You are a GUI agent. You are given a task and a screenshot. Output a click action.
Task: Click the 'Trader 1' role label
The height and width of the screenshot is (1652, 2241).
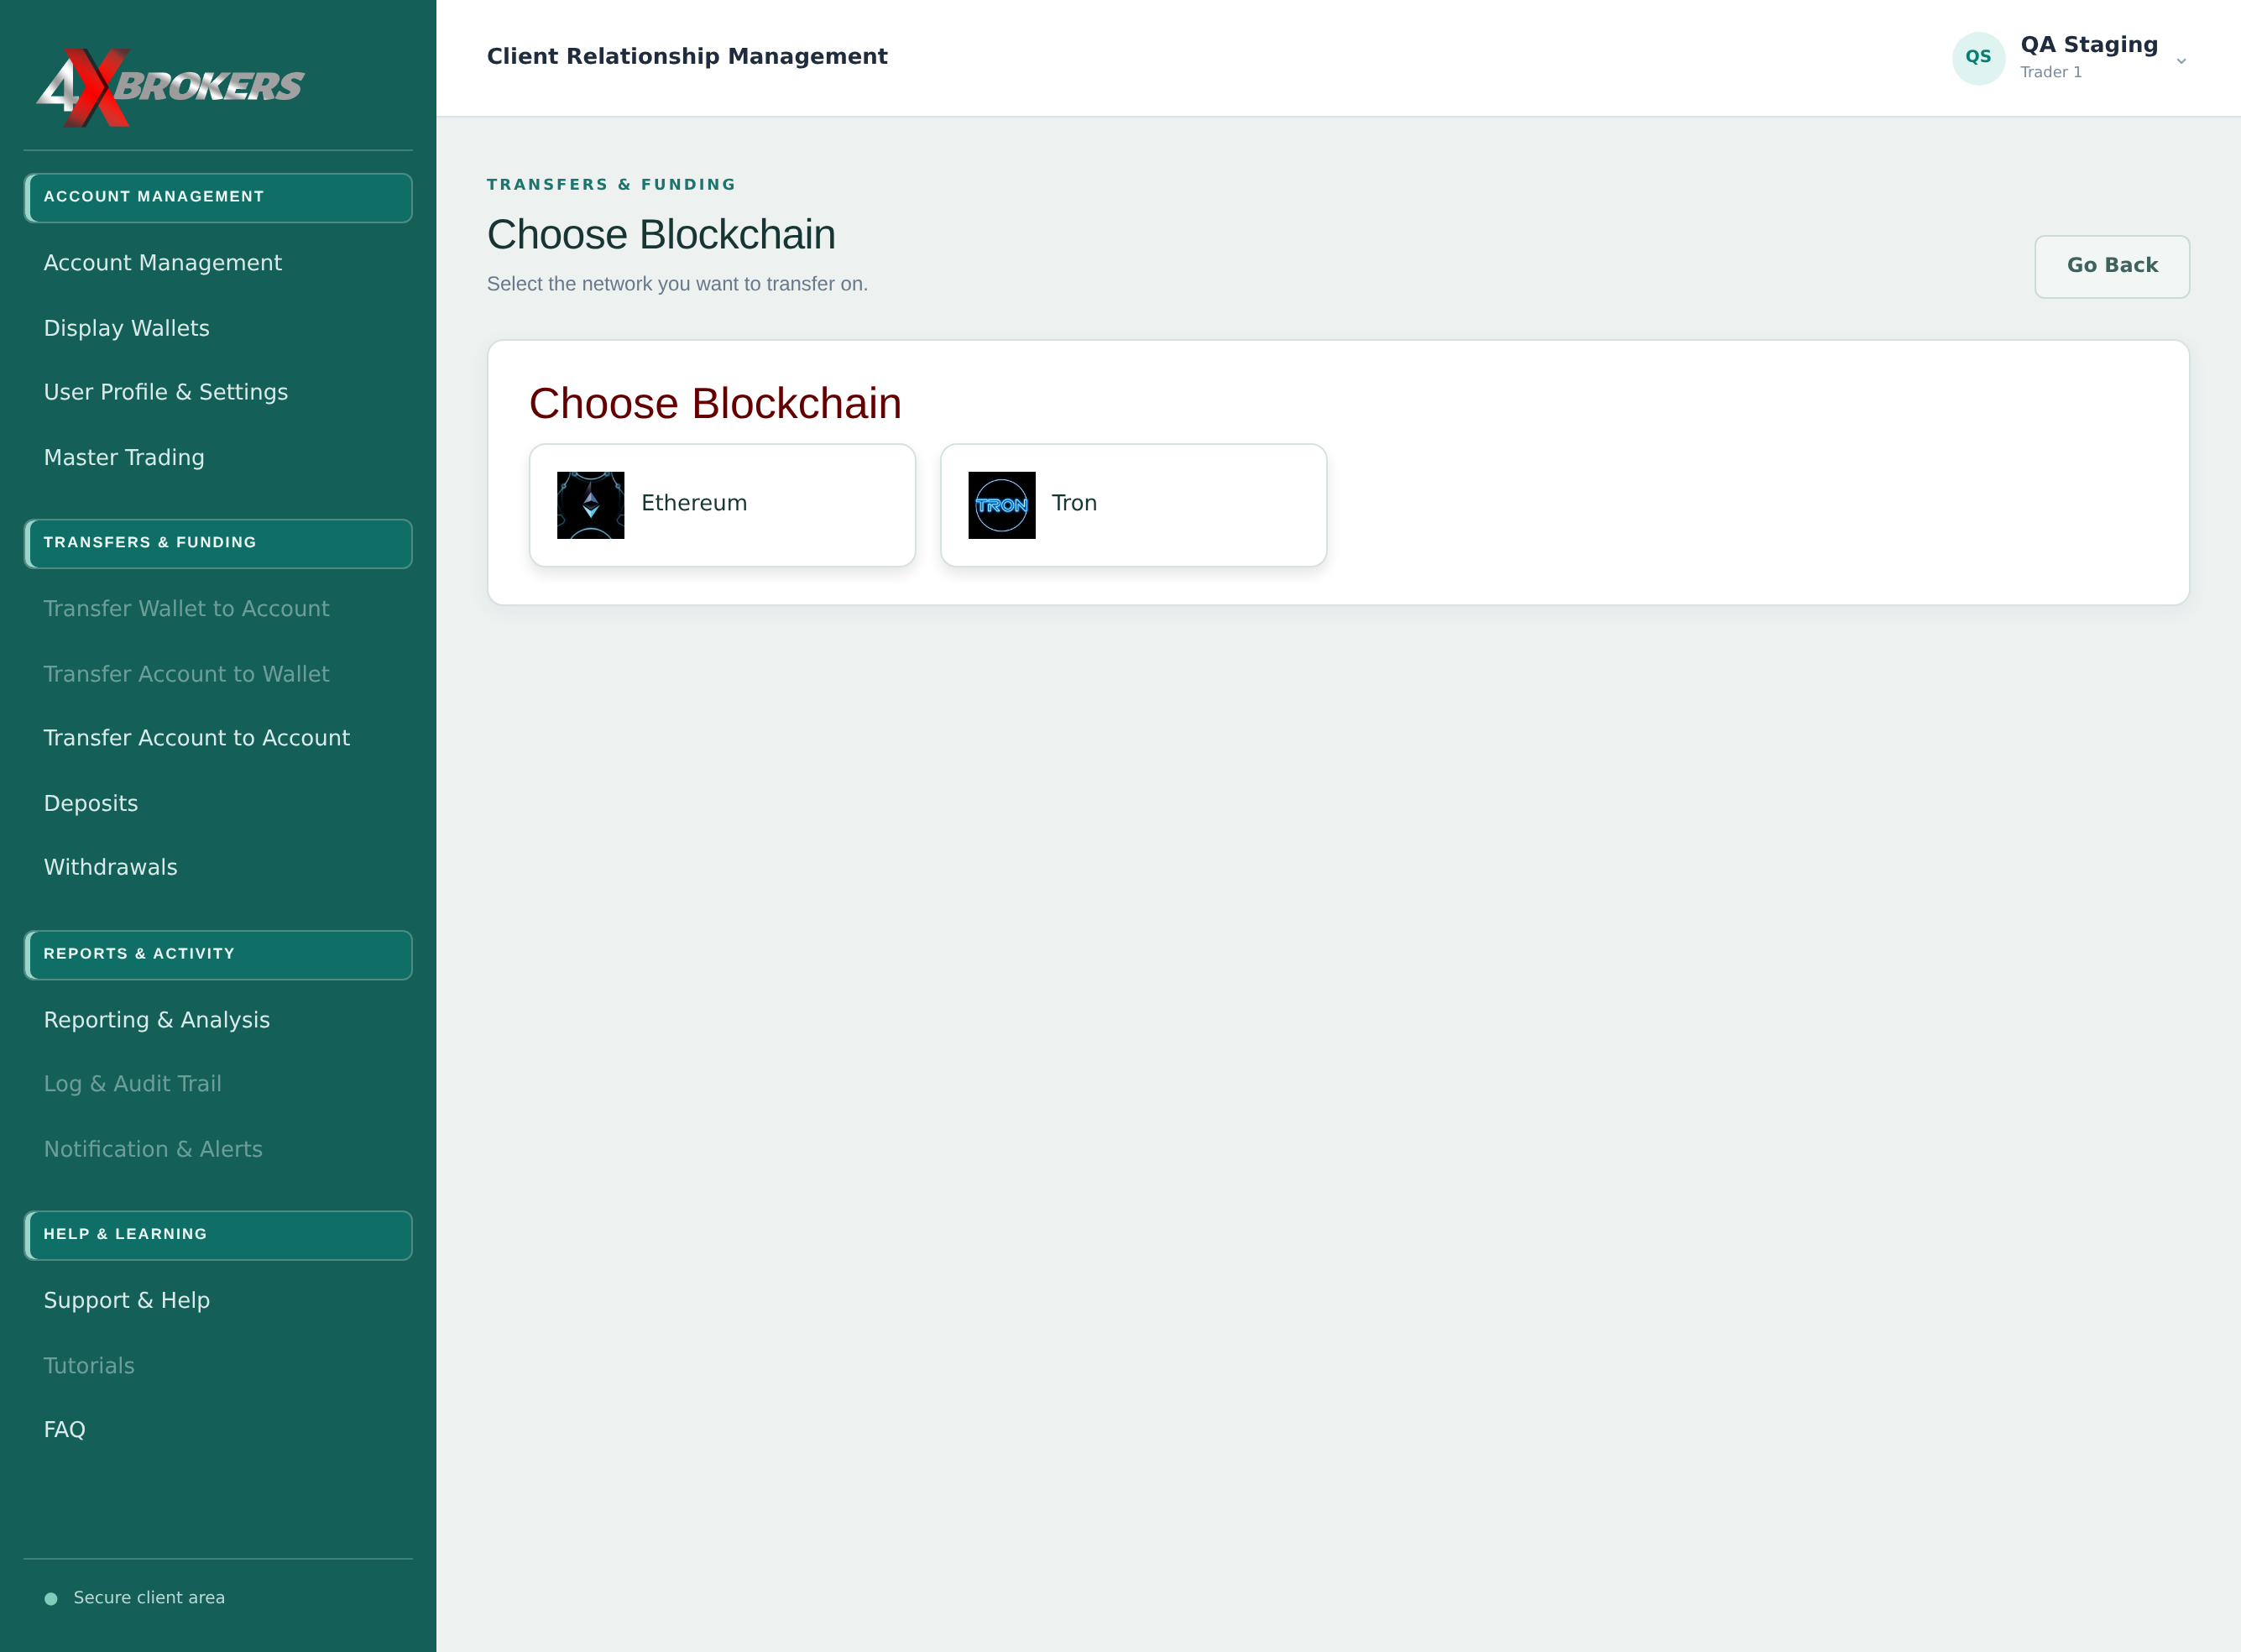2051,72
